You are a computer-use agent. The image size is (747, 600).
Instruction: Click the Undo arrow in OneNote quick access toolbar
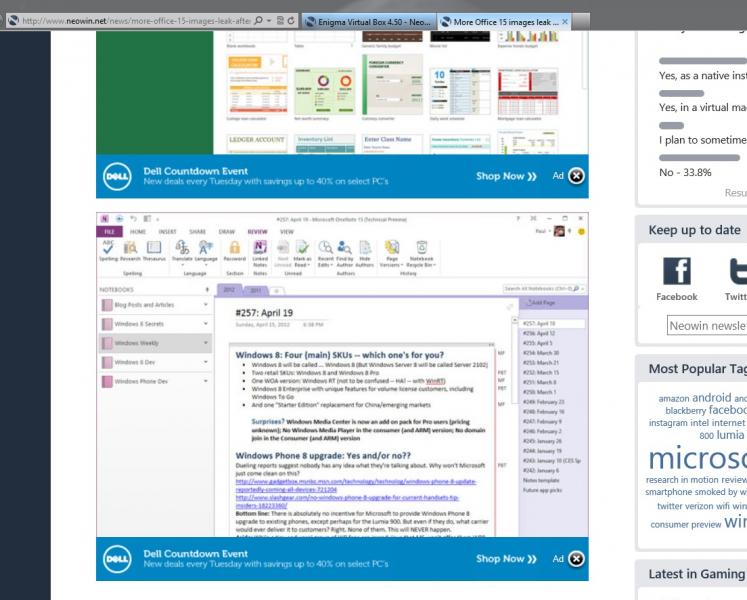[x=133, y=219]
